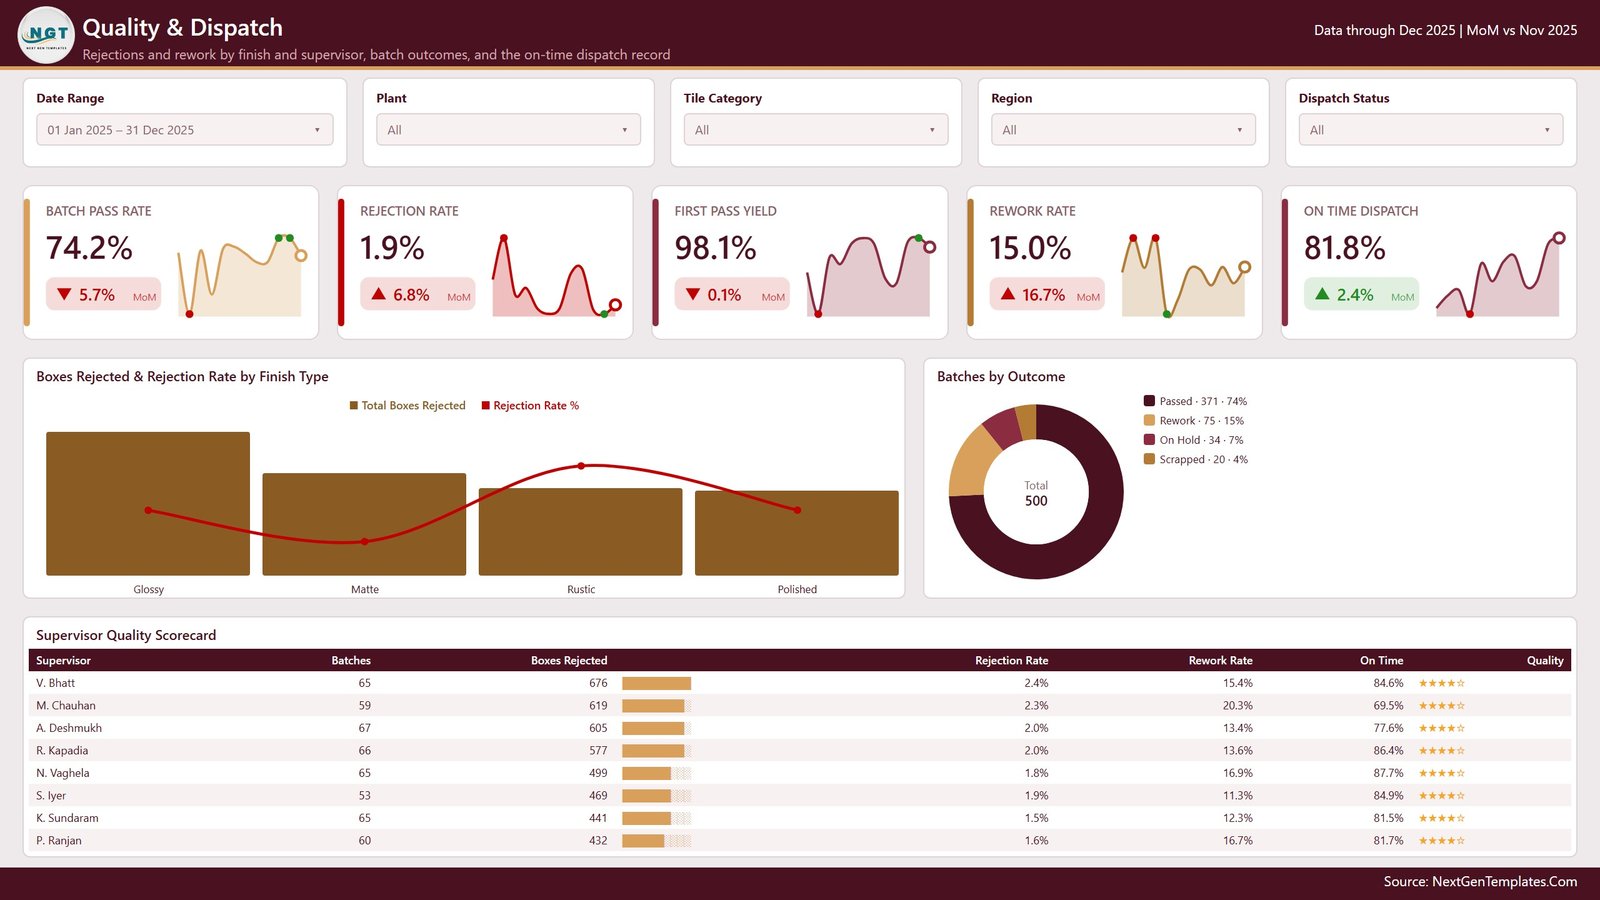
Task: Select the Matte bar in chart
Action: 364,524
